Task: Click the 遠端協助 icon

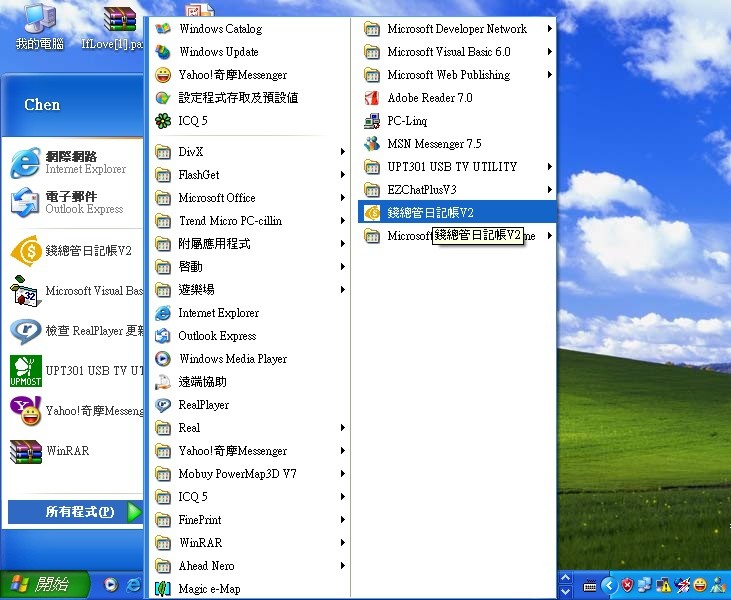Action: 163,382
